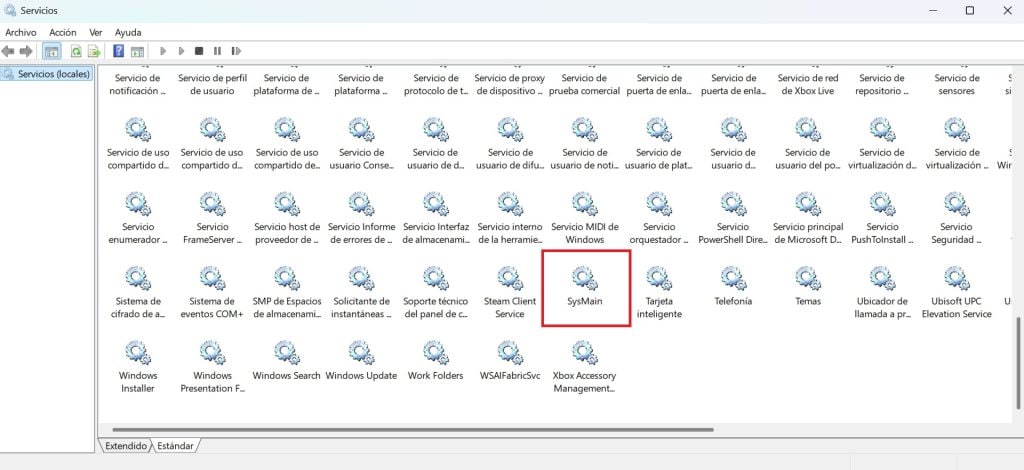Switch to the Estándar tab

click(176, 446)
